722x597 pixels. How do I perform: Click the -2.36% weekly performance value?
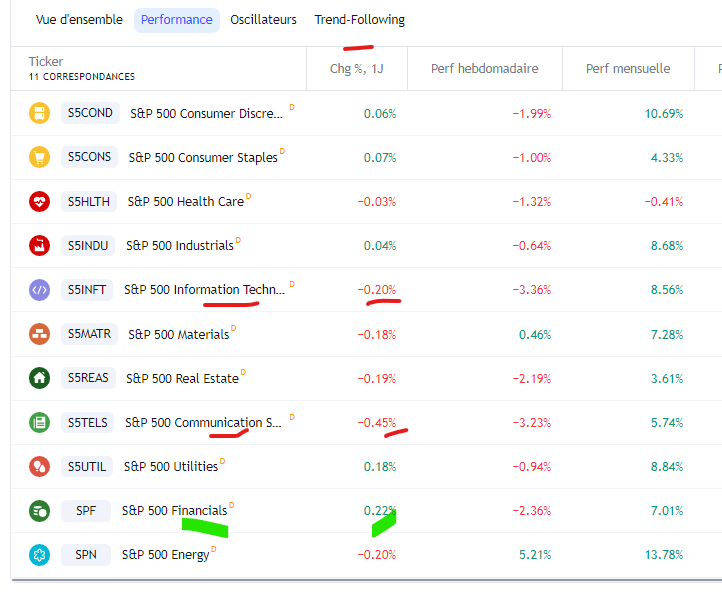[x=532, y=511]
